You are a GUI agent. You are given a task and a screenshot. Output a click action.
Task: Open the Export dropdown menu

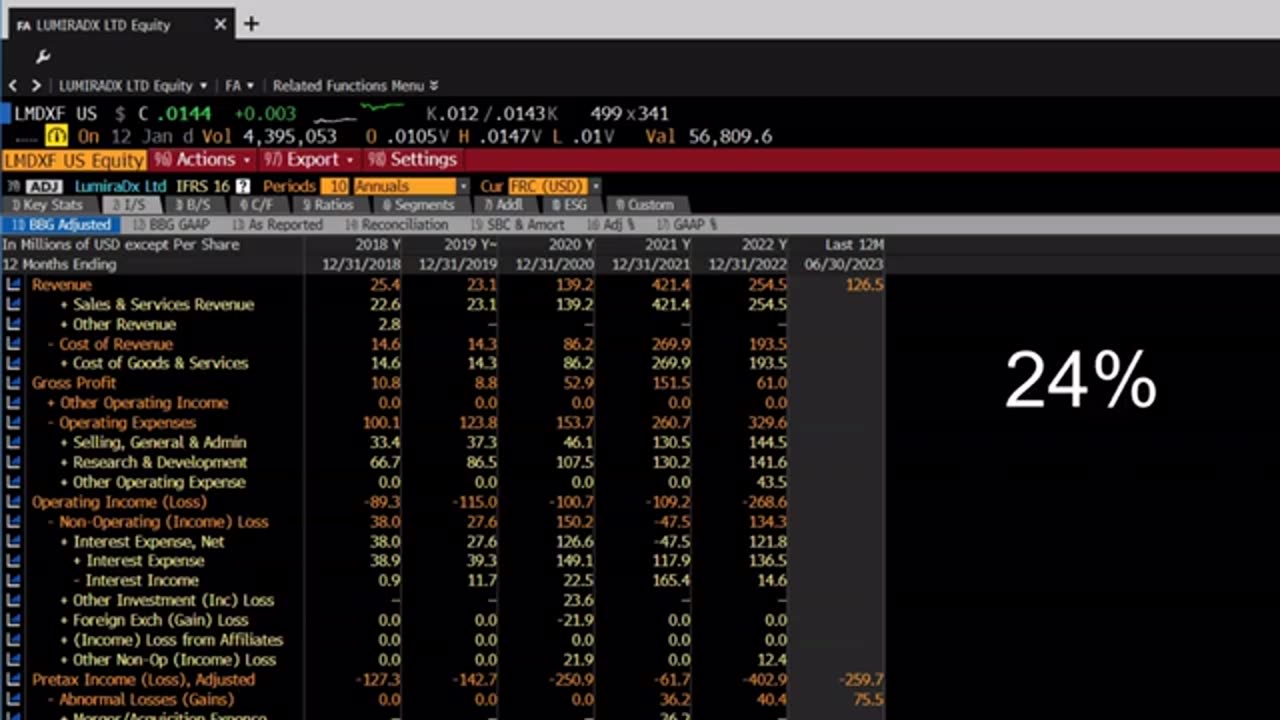coord(308,160)
